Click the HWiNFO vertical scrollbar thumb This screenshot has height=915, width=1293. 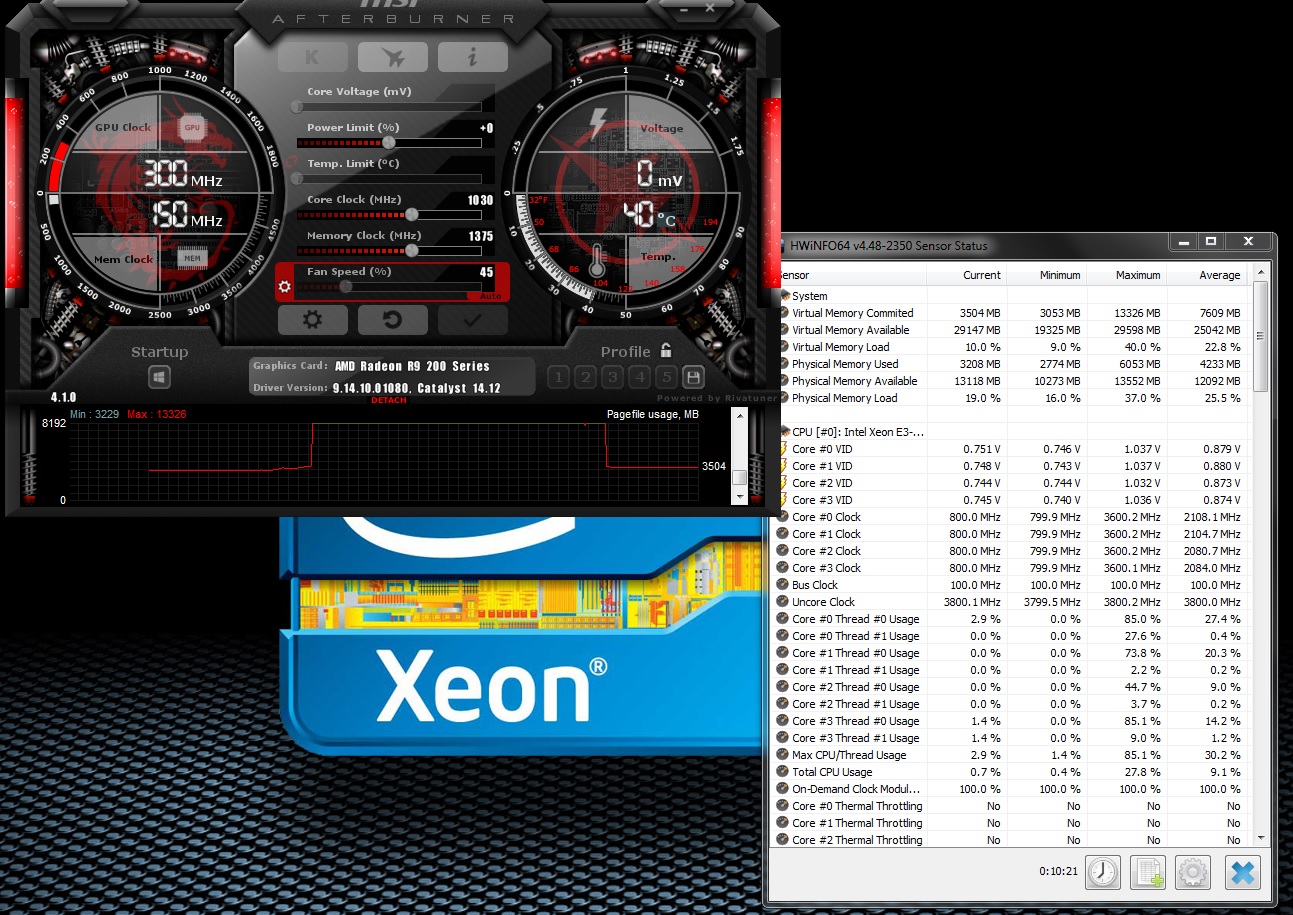(1260, 335)
